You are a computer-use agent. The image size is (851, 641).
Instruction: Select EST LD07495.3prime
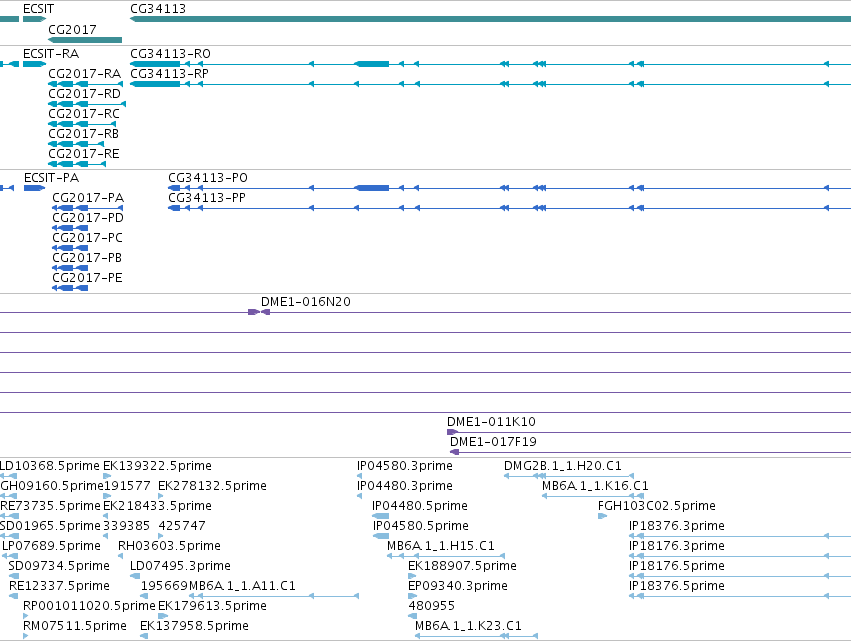tap(180, 566)
